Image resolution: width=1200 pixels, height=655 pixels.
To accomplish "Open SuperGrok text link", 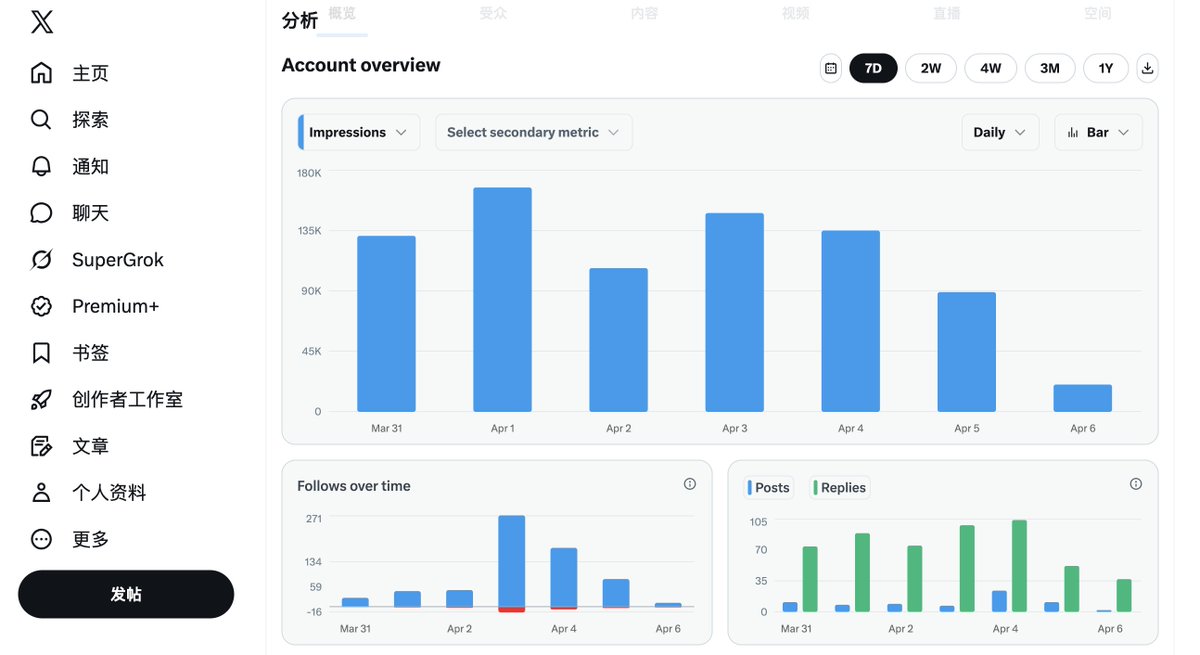I will pos(118,260).
